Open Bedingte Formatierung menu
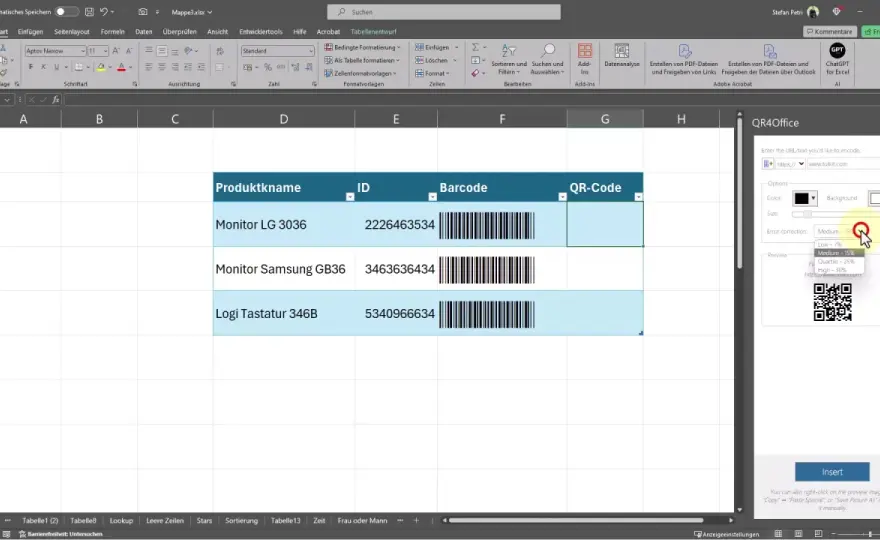Image resolution: width=880 pixels, height=540 pixels. (363, 47)
